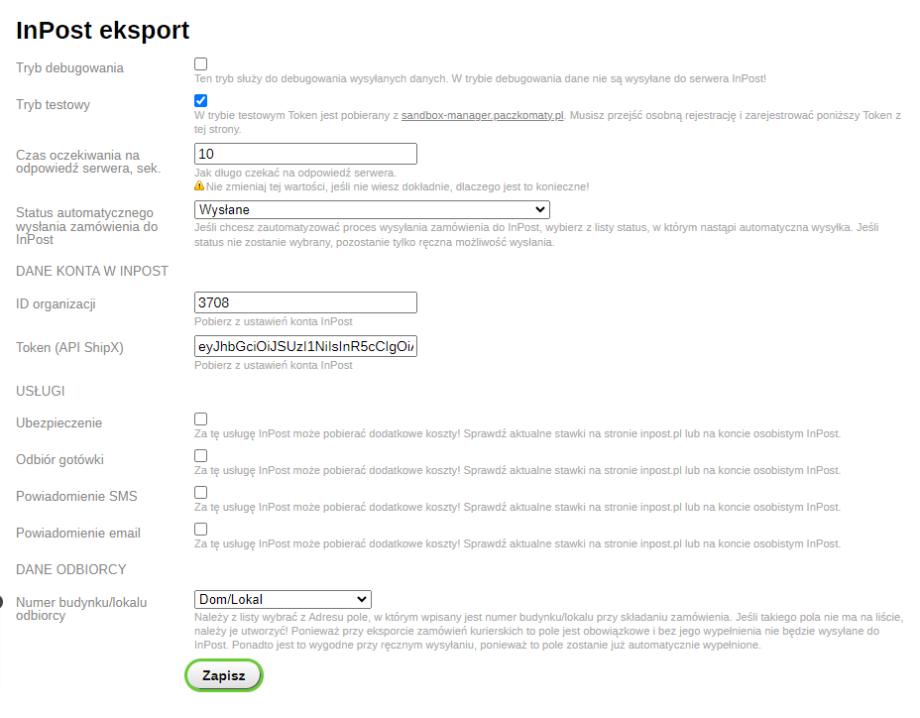Turn on Powiadomienie SMS checkbox
This screenshot has width=920, height=718.
[x=201, y=493]
